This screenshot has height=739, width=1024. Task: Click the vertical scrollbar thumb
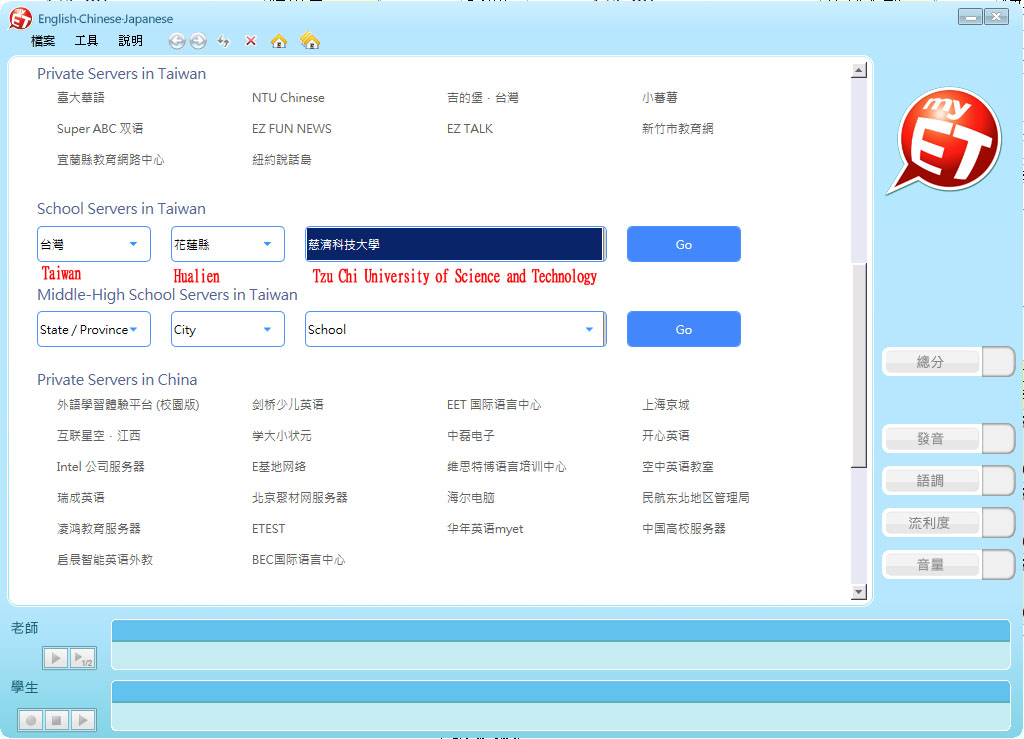[x=859, y=364]
